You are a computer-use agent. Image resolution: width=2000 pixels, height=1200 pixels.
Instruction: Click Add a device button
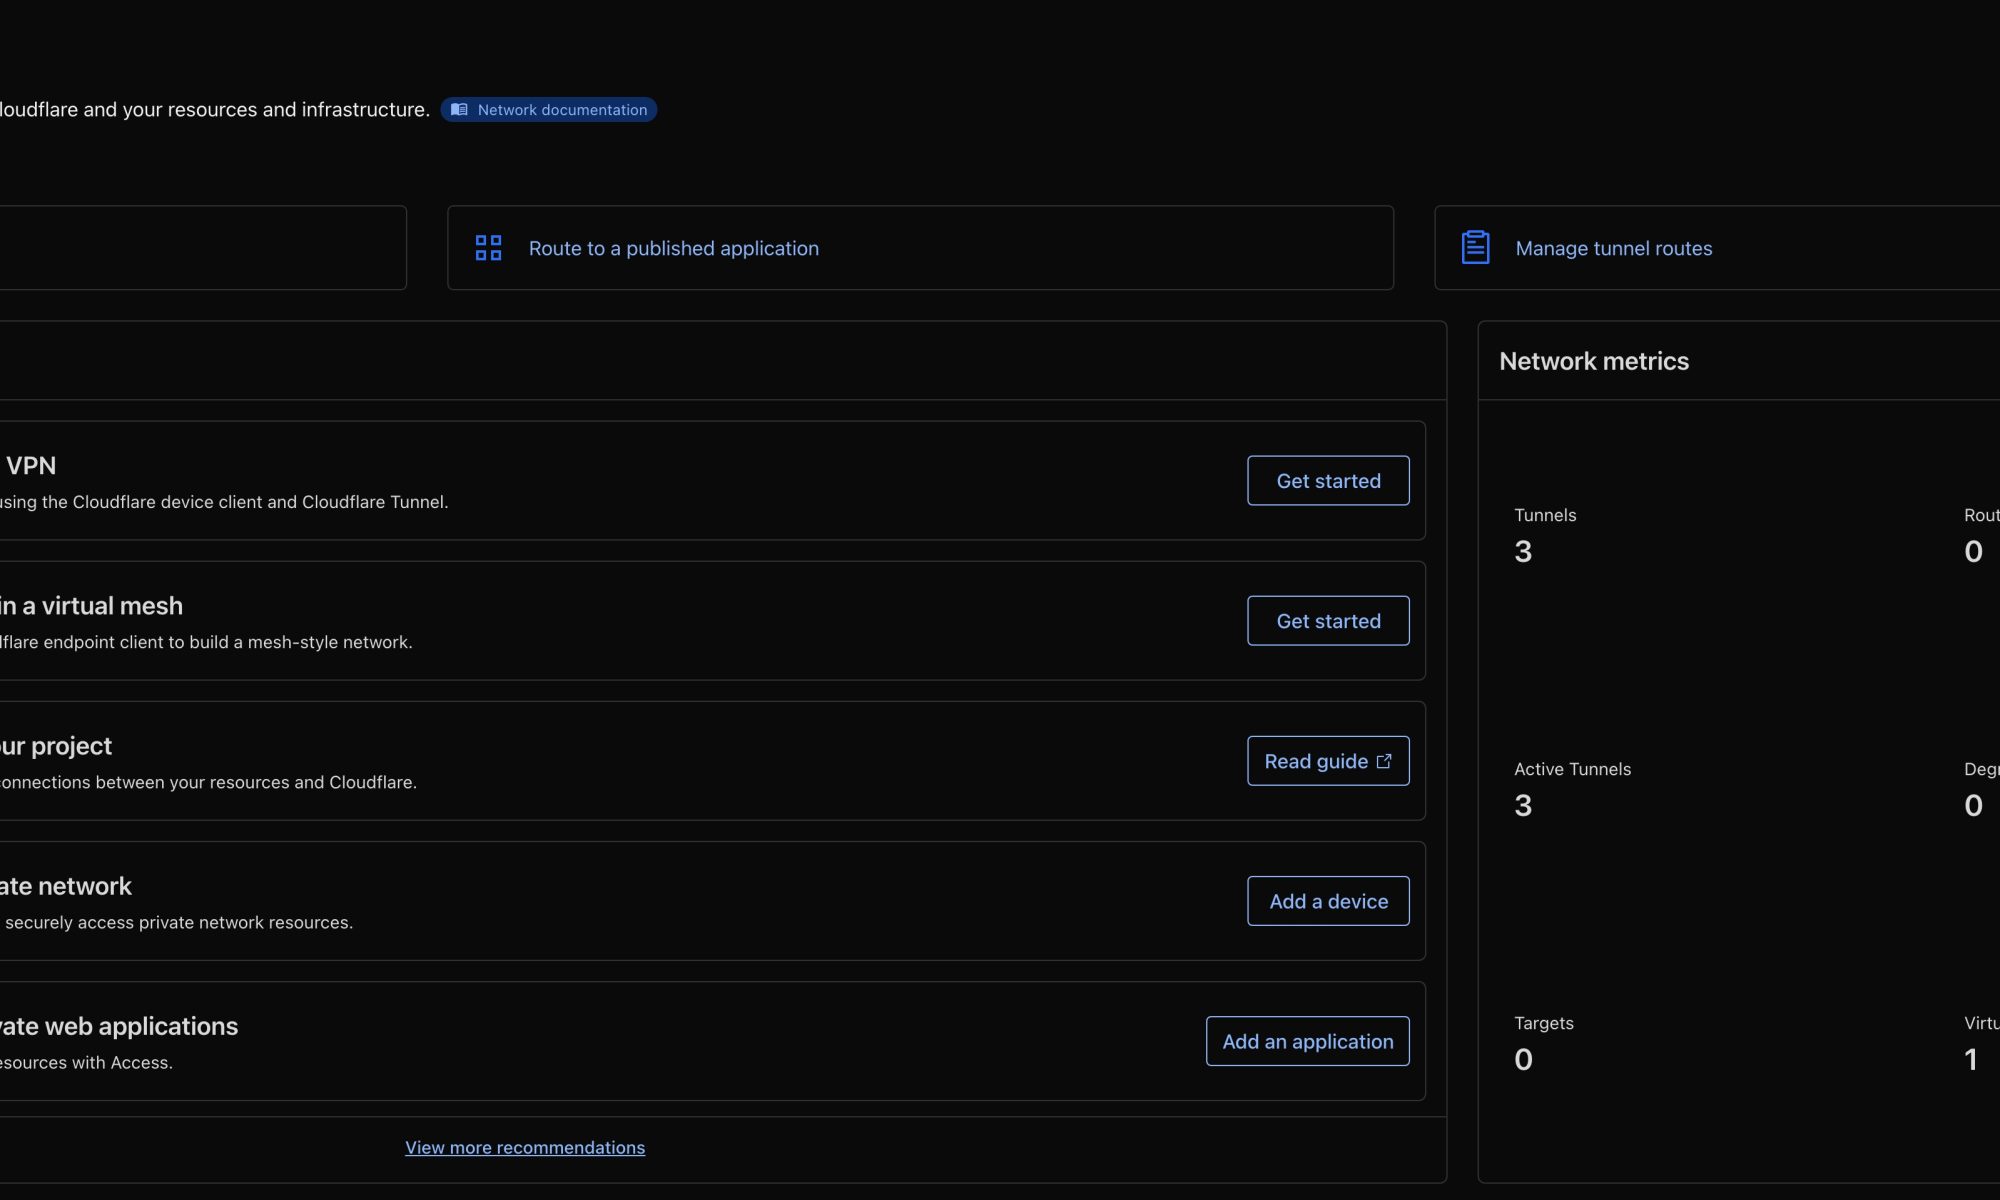point(1328,901)
